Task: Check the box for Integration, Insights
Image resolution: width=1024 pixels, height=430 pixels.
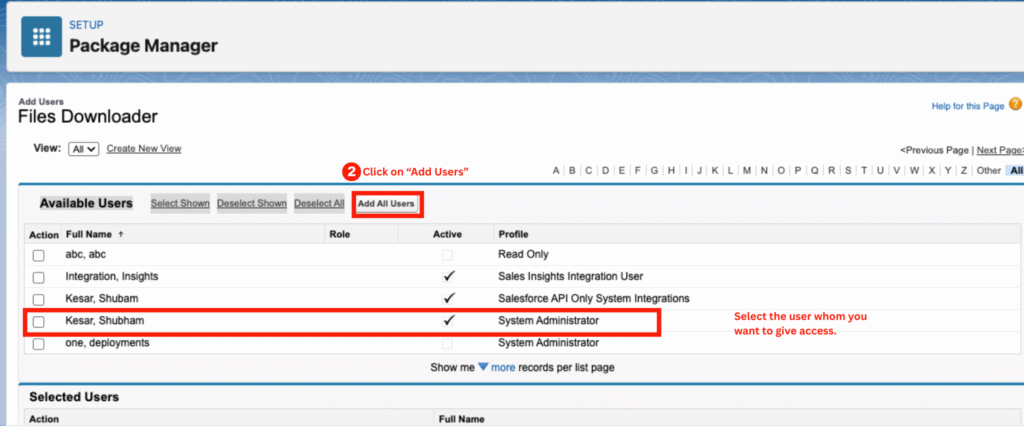Action: pos(39,278)
